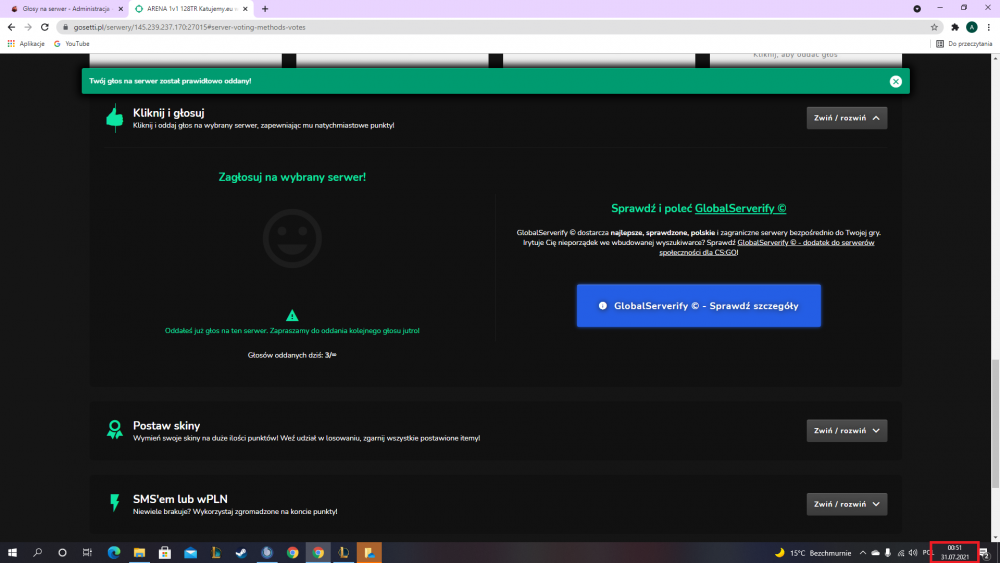This screenshot has height=563, width=1000.
Task: Switch to the Głosy na serwer - Administracja tab
Action: [x=64, y=9]
